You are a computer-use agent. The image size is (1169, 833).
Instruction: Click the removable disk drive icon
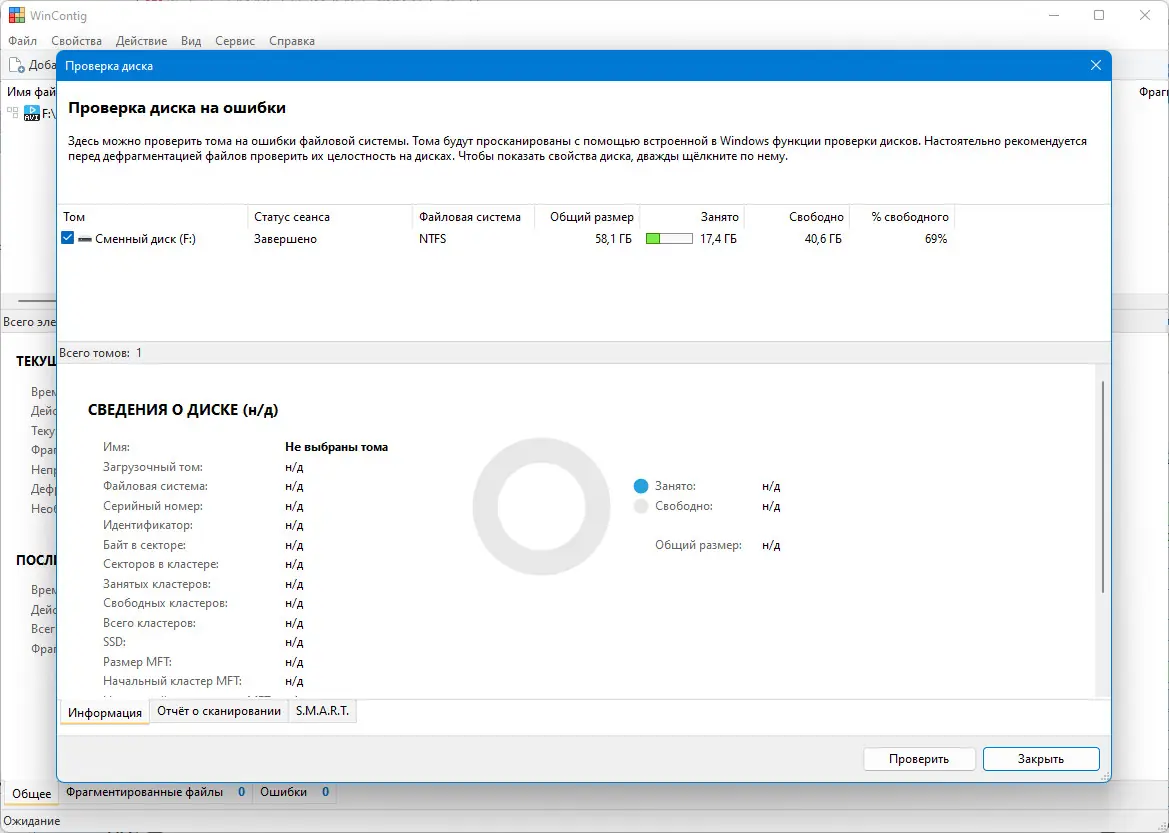85,239
